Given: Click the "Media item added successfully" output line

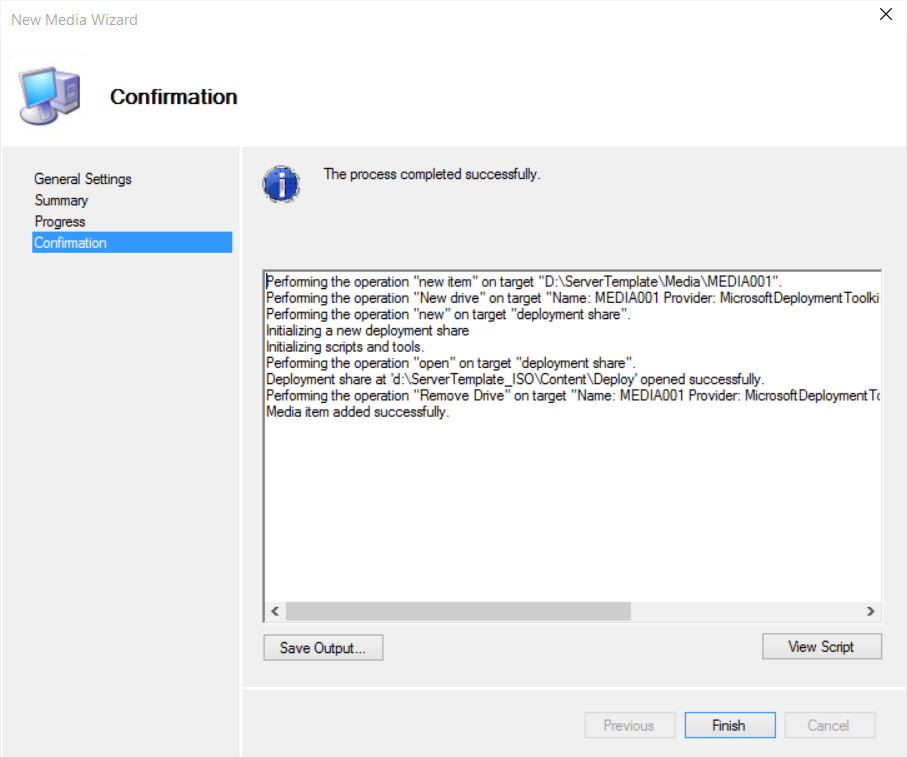Looking at the screenshot, I should (x=357, y=412).
